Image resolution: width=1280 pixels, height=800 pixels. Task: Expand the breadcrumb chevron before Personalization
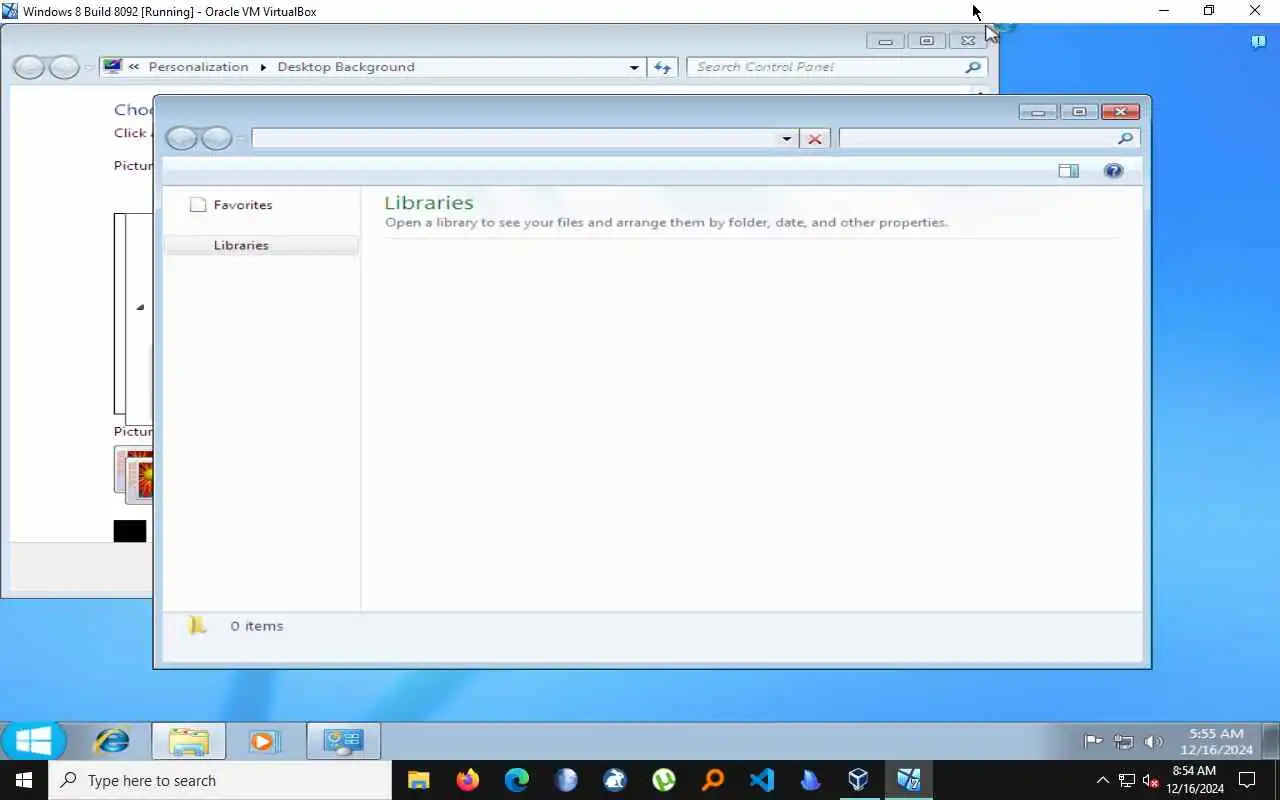134,67
